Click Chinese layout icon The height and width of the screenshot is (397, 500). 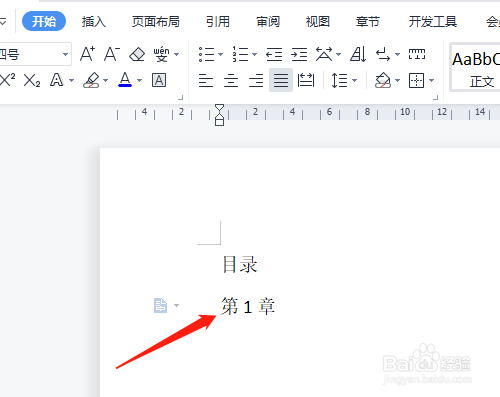click(x=324, y=54)
